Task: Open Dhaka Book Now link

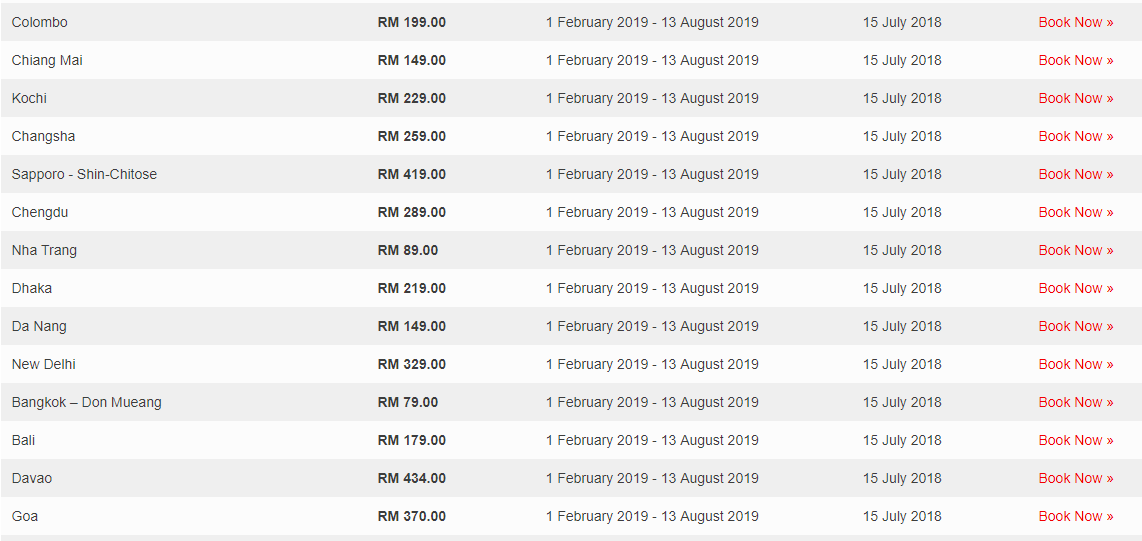Action: (x=1075, y=288)
